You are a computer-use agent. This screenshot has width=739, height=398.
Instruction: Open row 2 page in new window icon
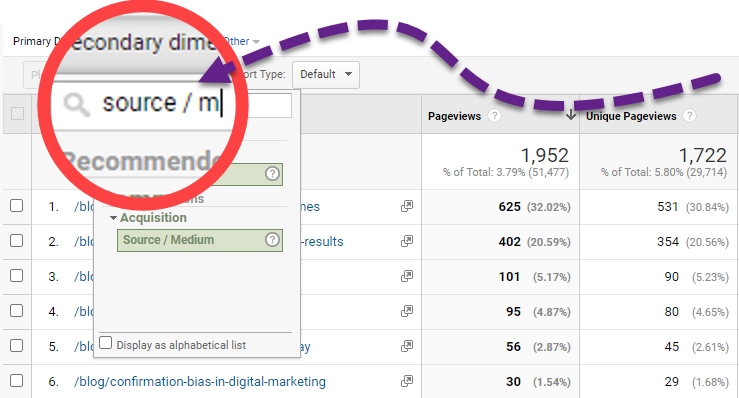point(407,241)
